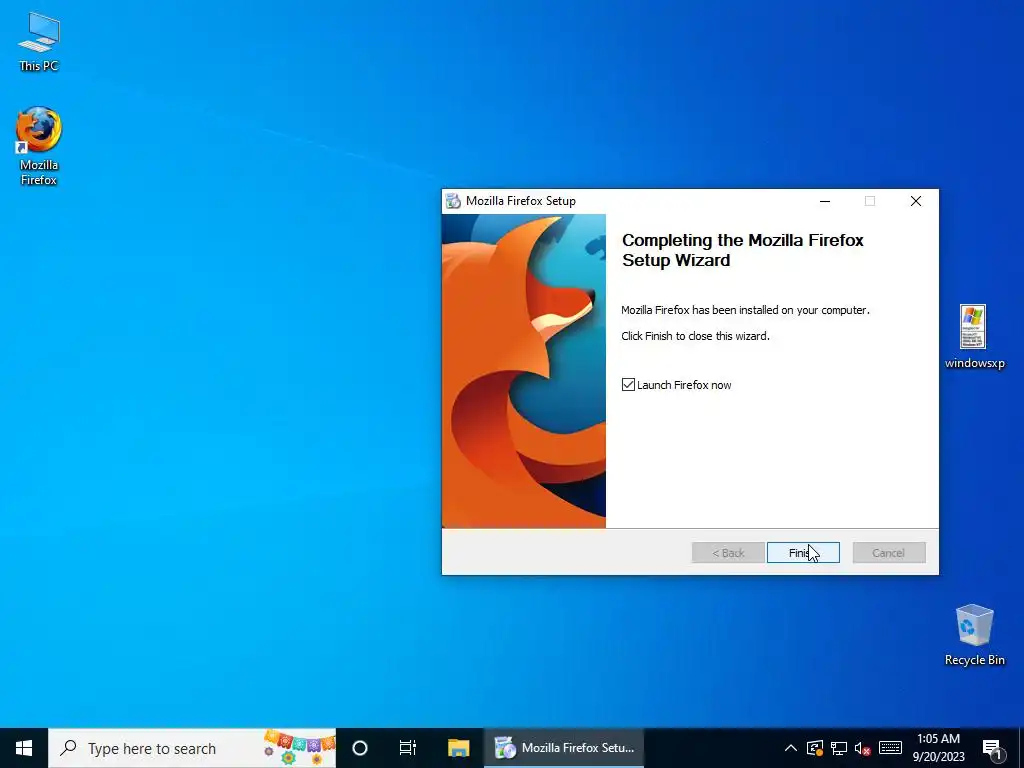Image resolution: width=1024 pixels, height=768 pixels.
Task: Focus the Type here to search box
Action: pyautogui.click(x=192, y=748)
